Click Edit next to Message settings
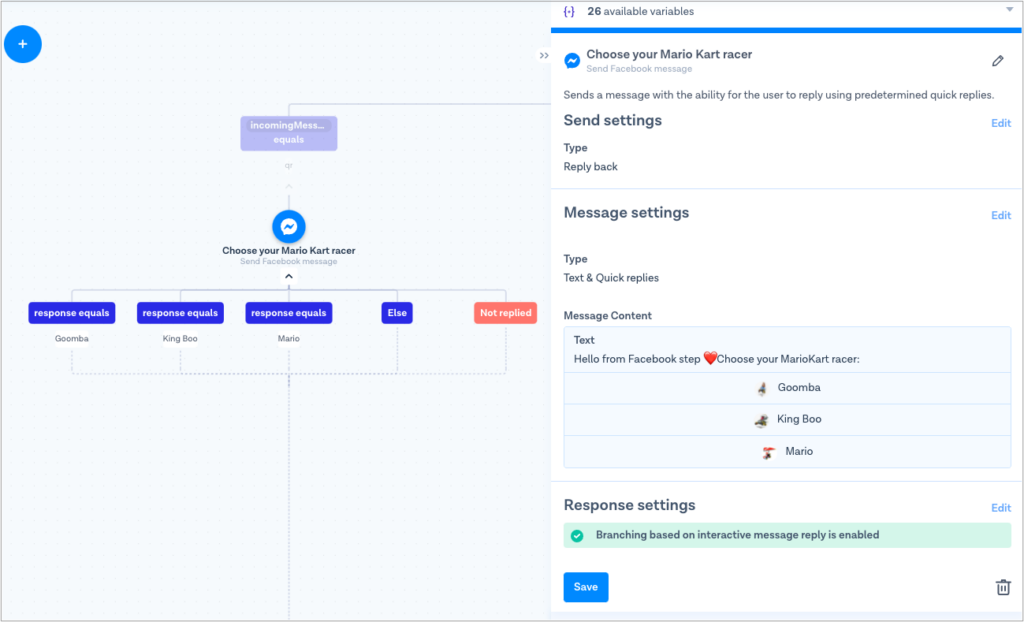This screenshot has width=1024, height=622. click(1000, 215)
